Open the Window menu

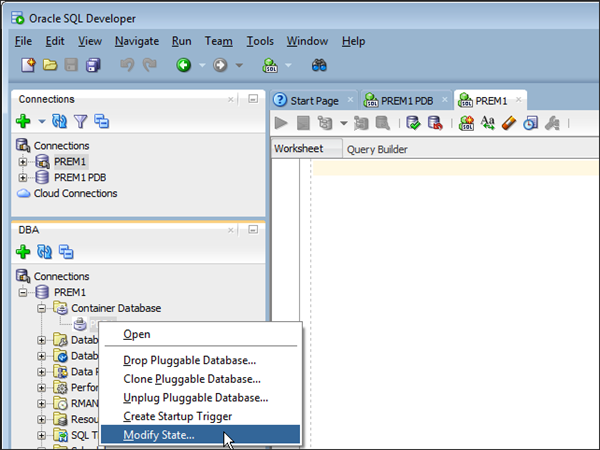click(x=307, y=41)
